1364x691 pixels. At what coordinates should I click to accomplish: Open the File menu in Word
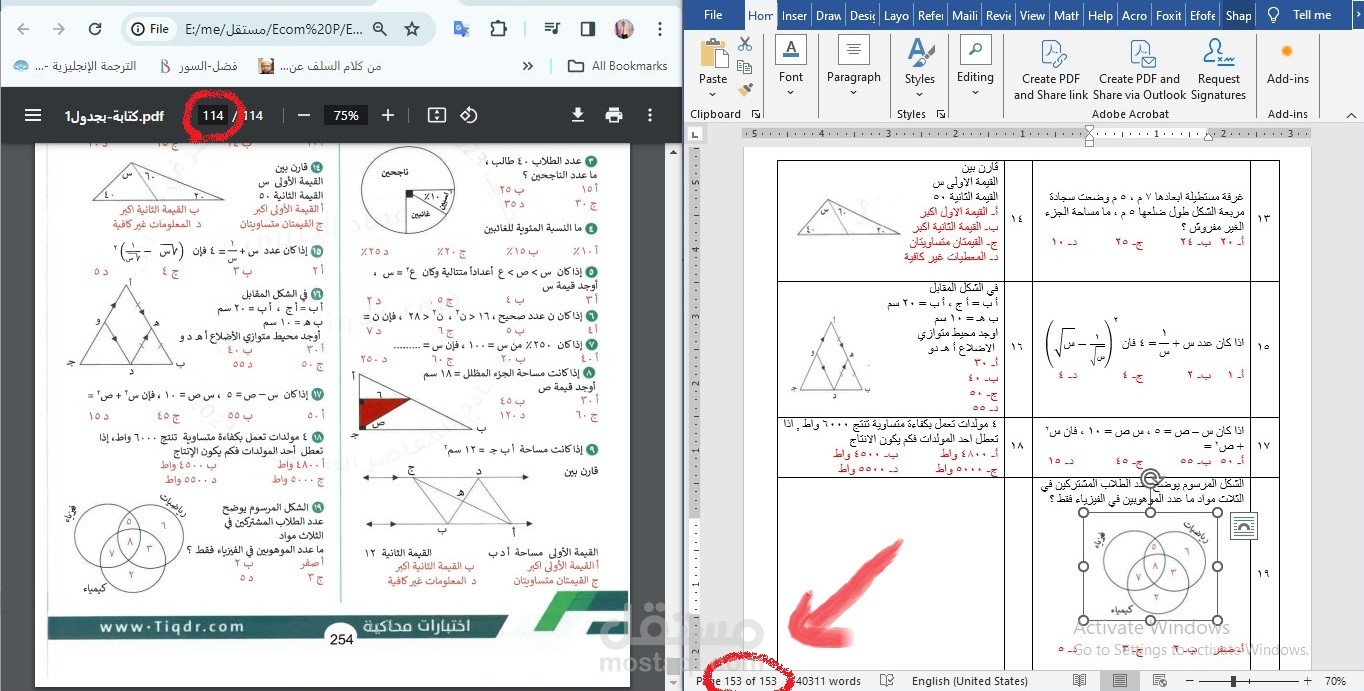(x=713, y=15)
